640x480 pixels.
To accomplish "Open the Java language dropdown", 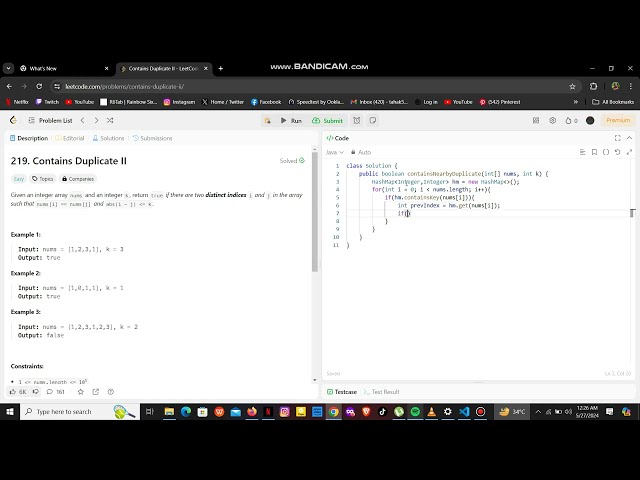I will [335, 152].
